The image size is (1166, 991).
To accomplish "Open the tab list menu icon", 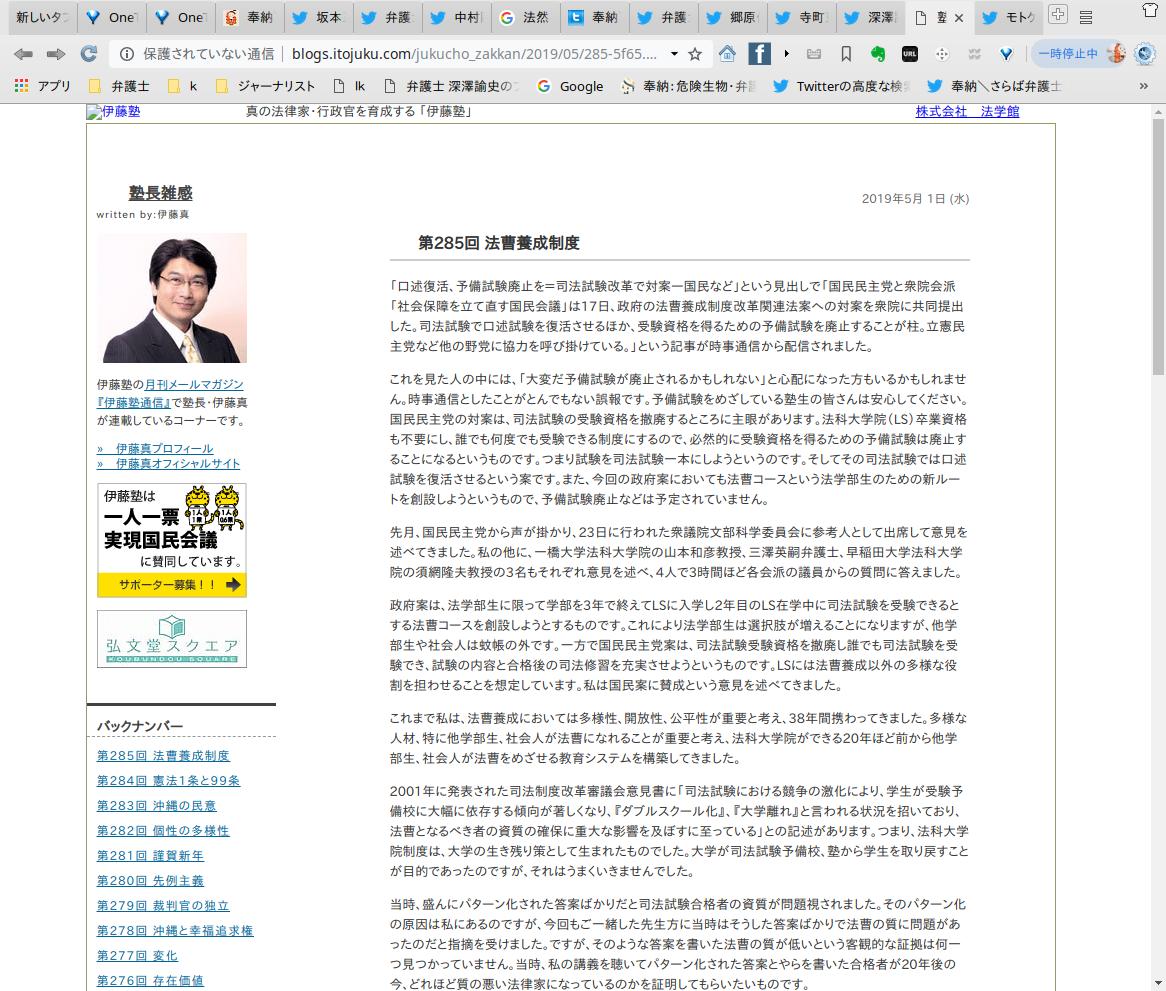I will pyautogui.click(x=1086, y=16).
